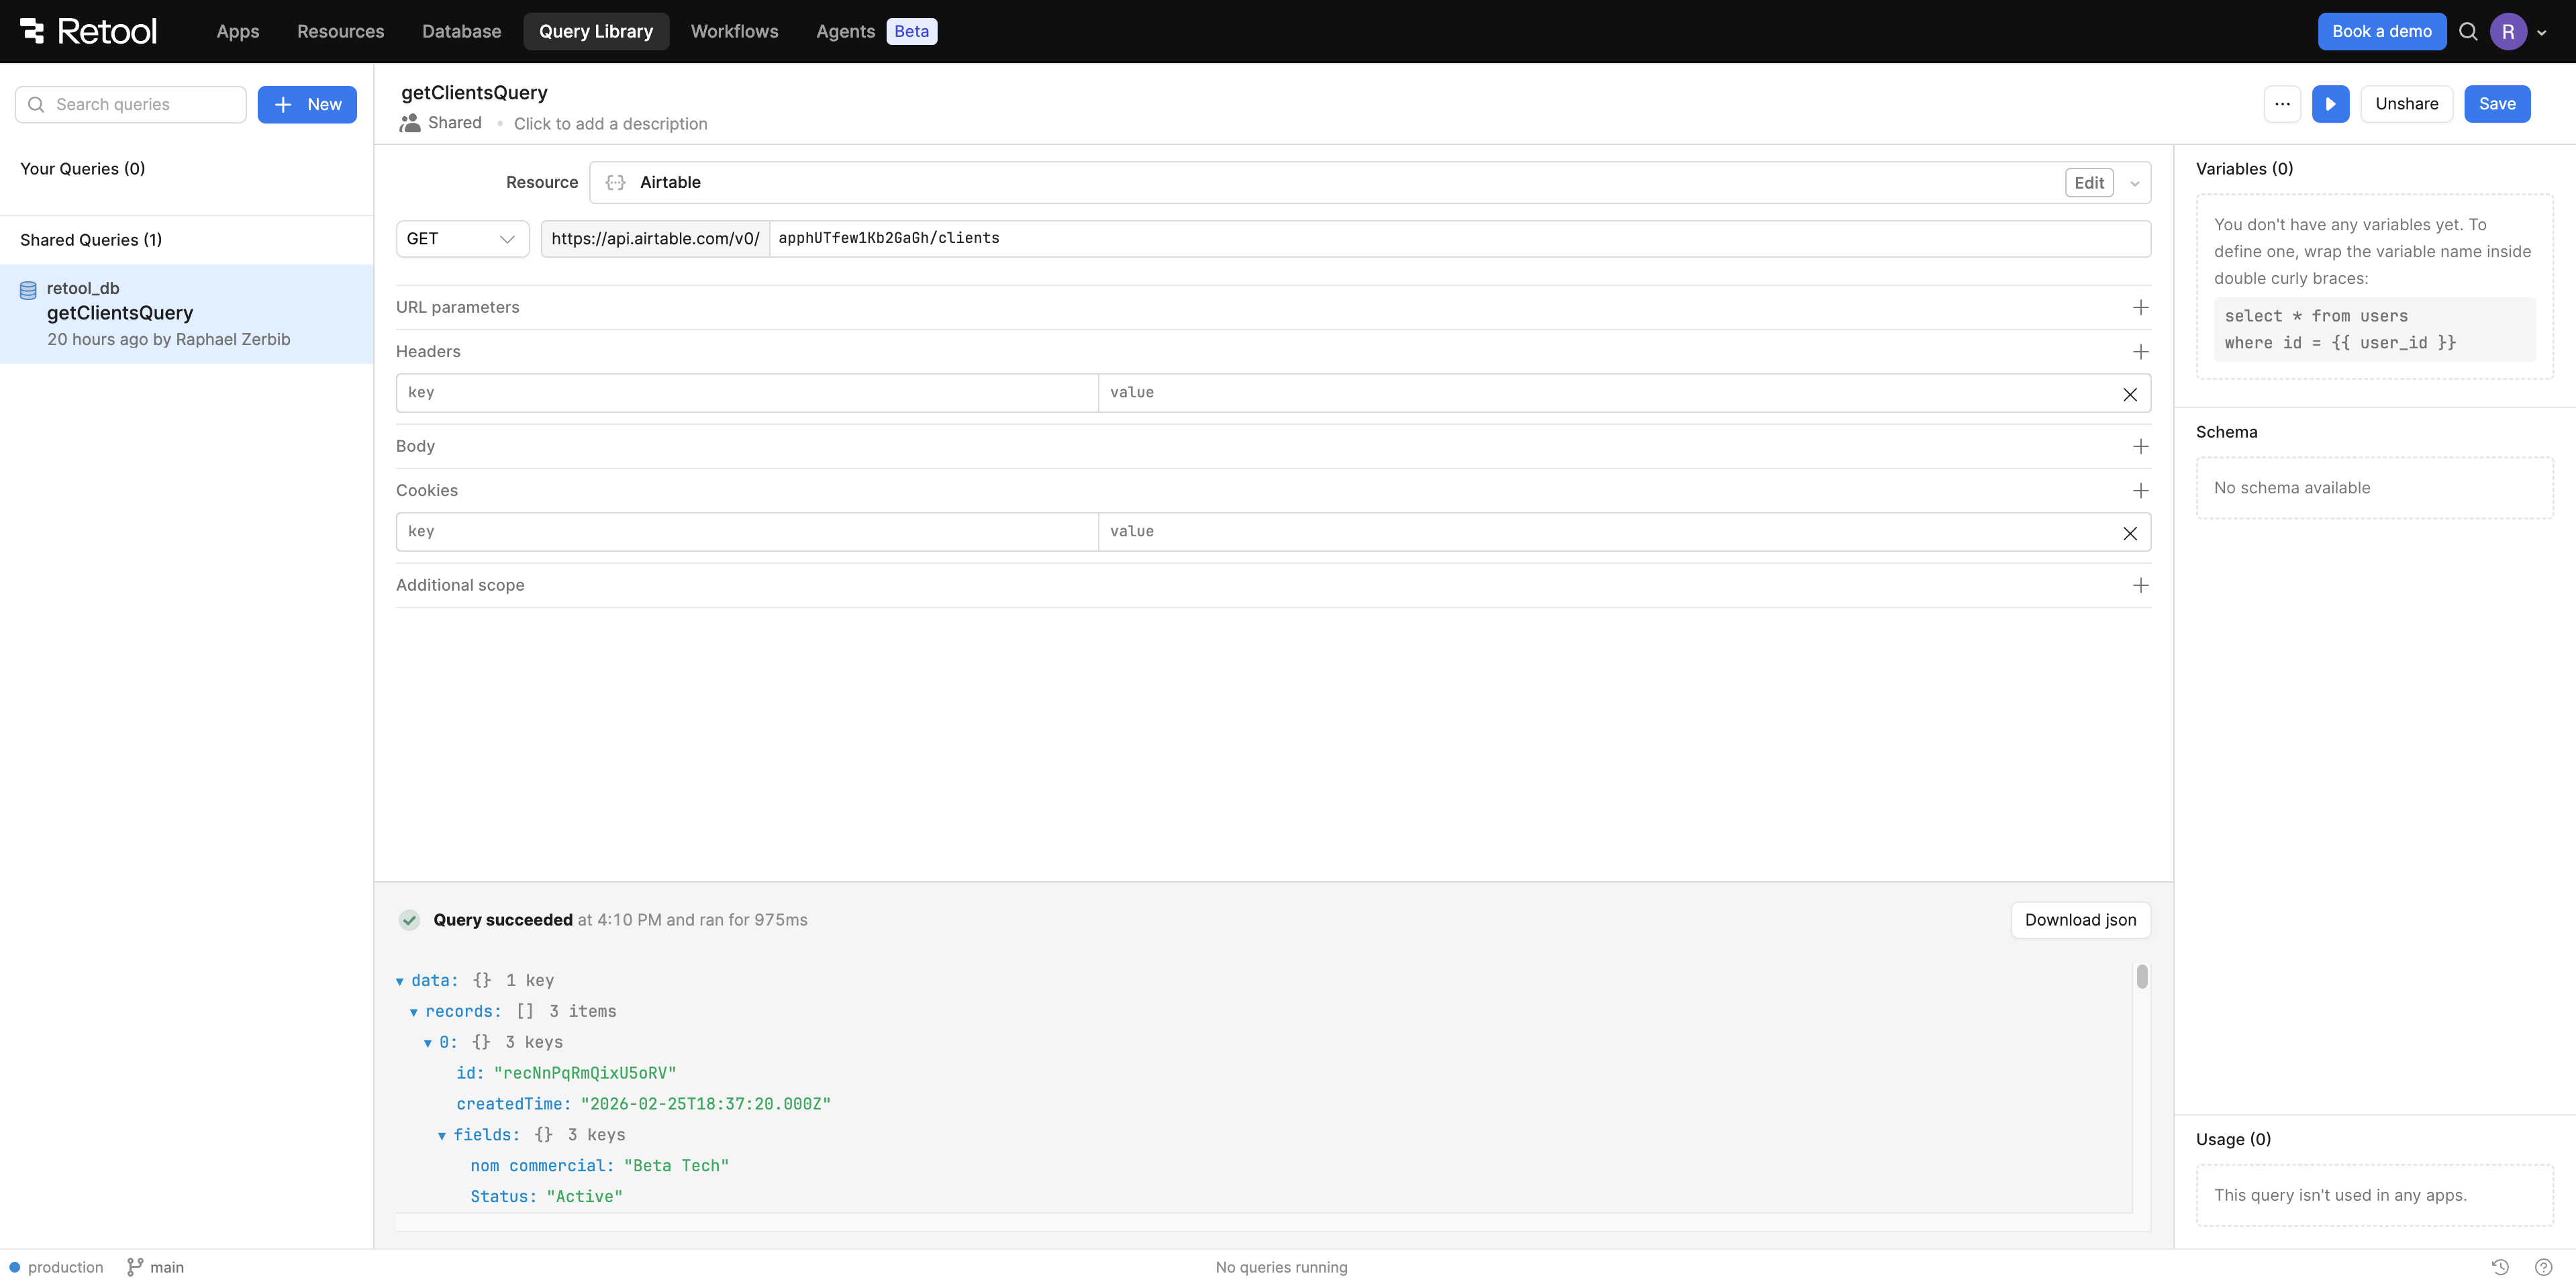Click the main branch icon
Viewport: 2576px width, 1286px height.
coord(135,1267)
